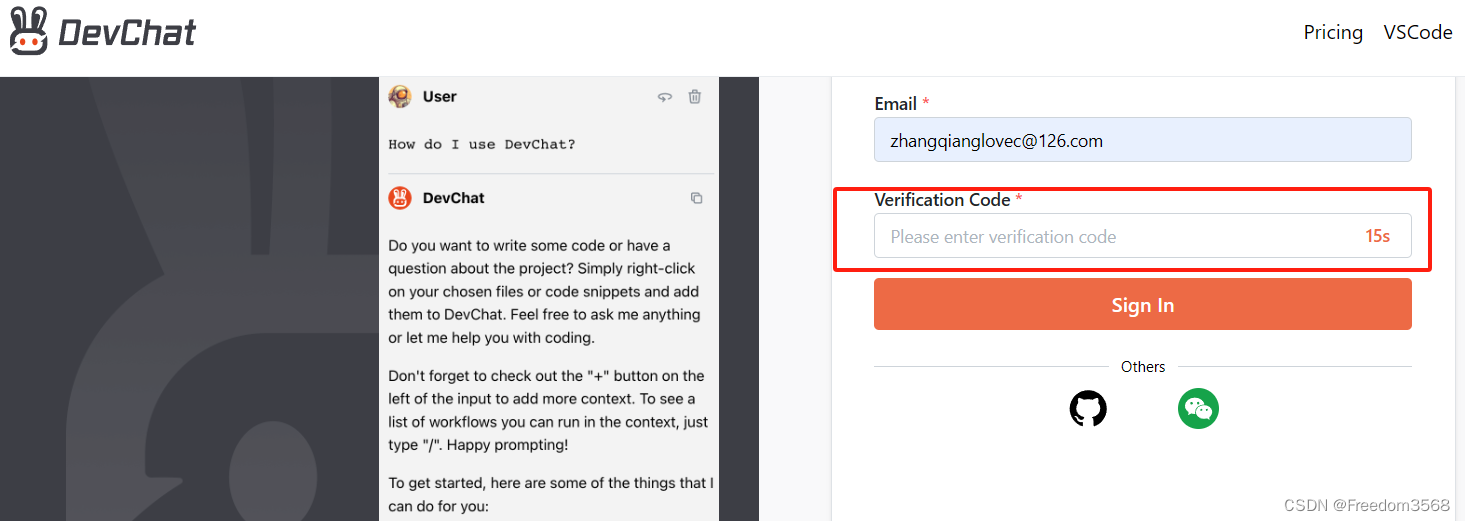Click the DevChat rabbit logo icon
Screen dimensions: 1465x521
(29, 30)
